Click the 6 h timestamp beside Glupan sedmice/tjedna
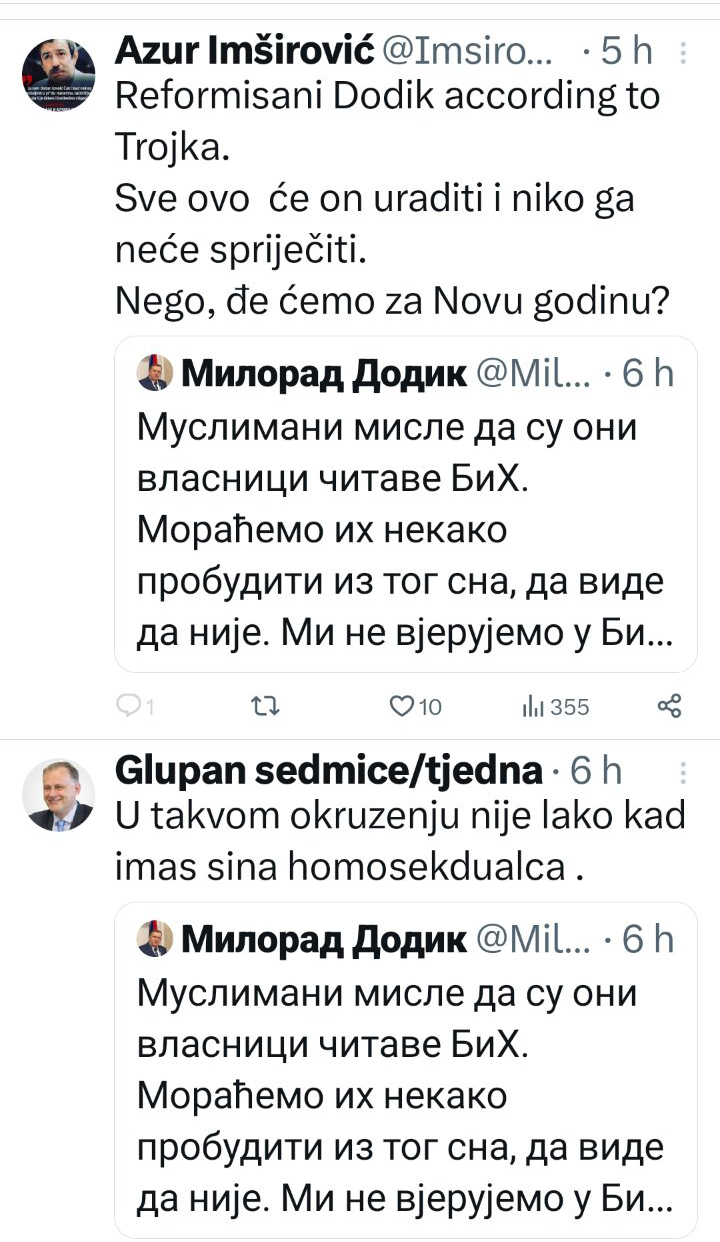Screen dimensions: 720x1242 pyautogui.click(x=596, y=771)
